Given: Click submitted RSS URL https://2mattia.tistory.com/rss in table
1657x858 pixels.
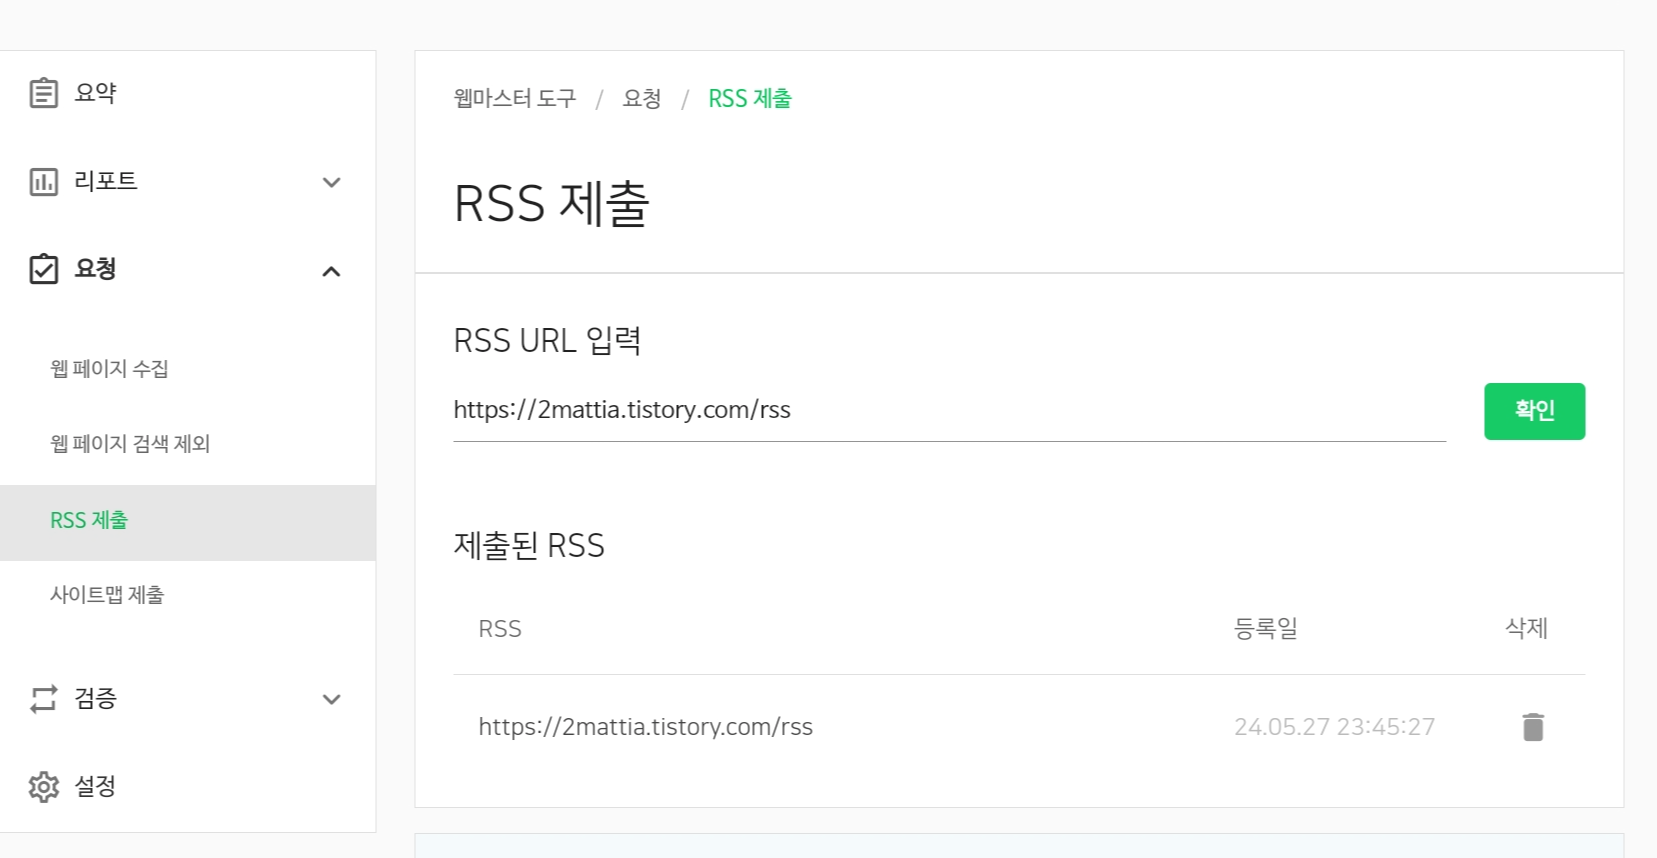Looking at the screenshot, I should coord(645,727).
